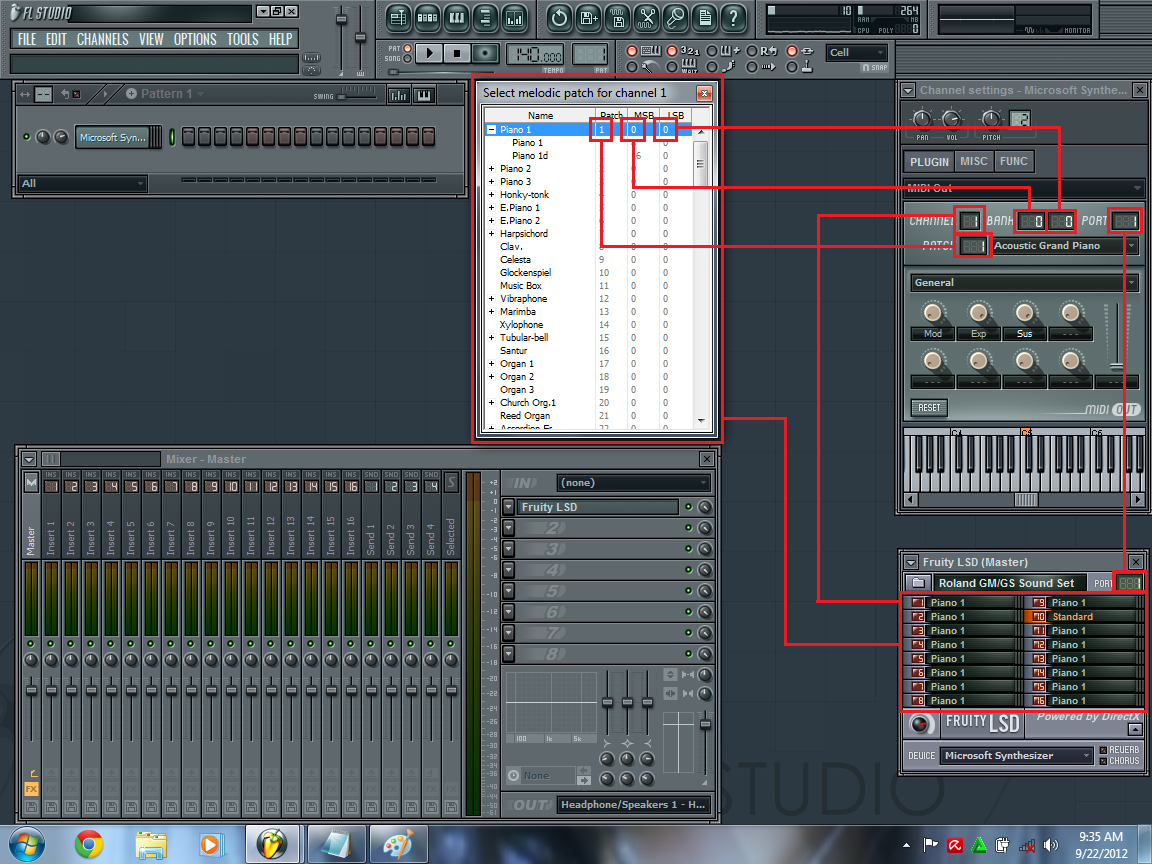Select Piano 1d in patch list
Image resolution: width=1152 pixels, height=864 pixels.
click(x=530, y=156)
